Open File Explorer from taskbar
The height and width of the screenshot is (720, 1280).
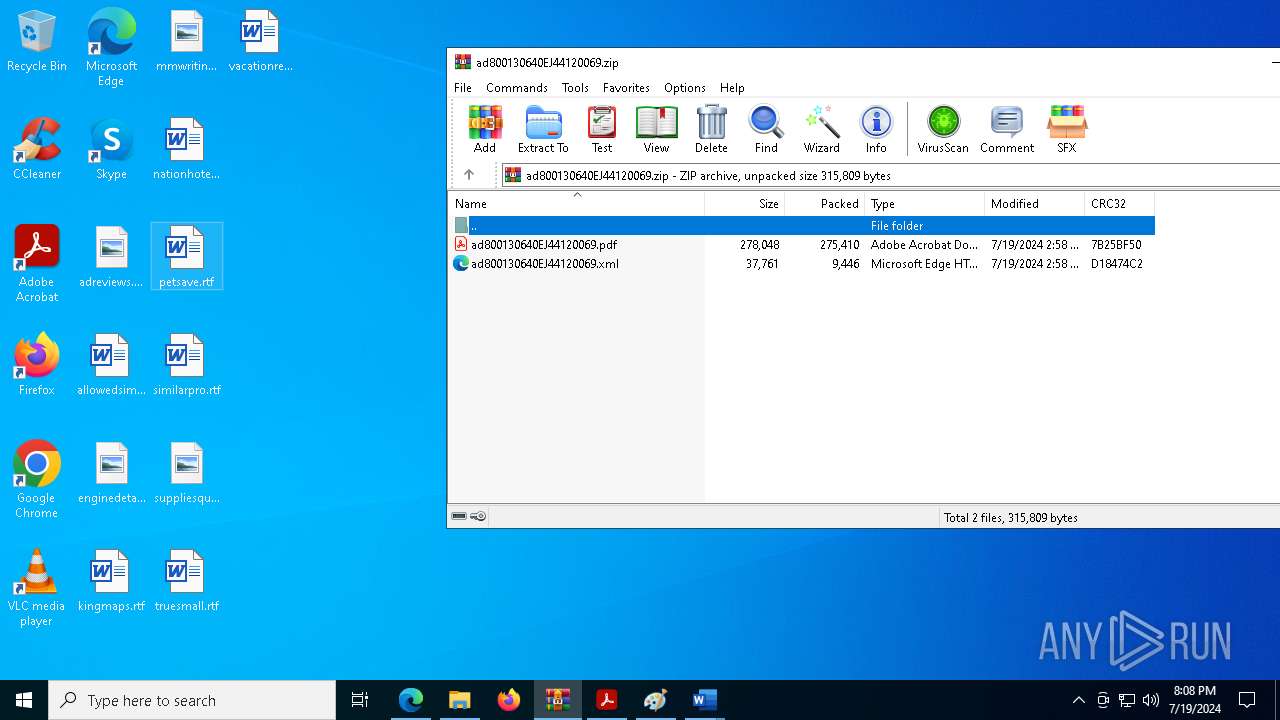click(459, 700)
